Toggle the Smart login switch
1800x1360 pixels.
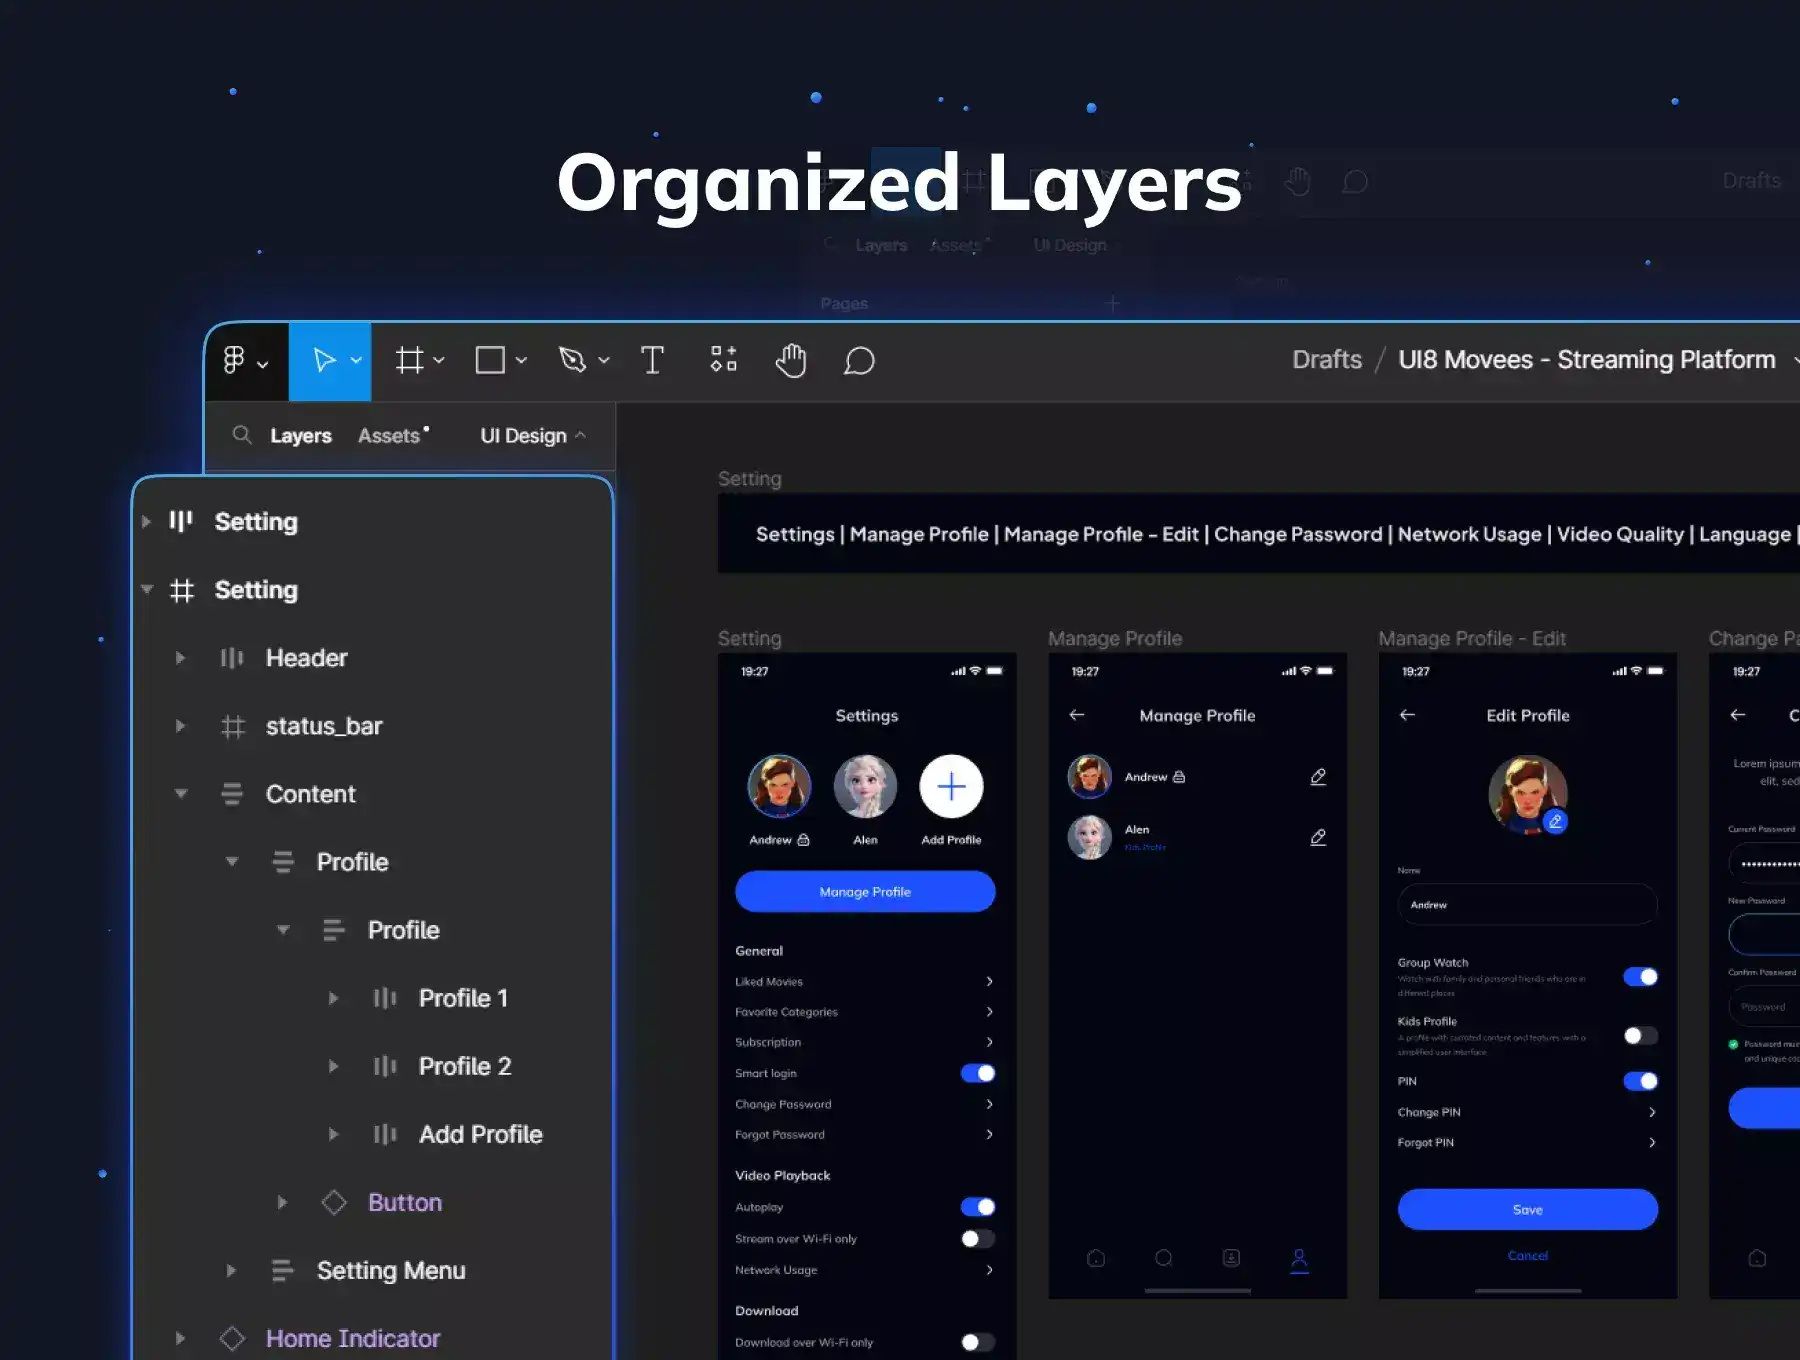pos(977,1073)
